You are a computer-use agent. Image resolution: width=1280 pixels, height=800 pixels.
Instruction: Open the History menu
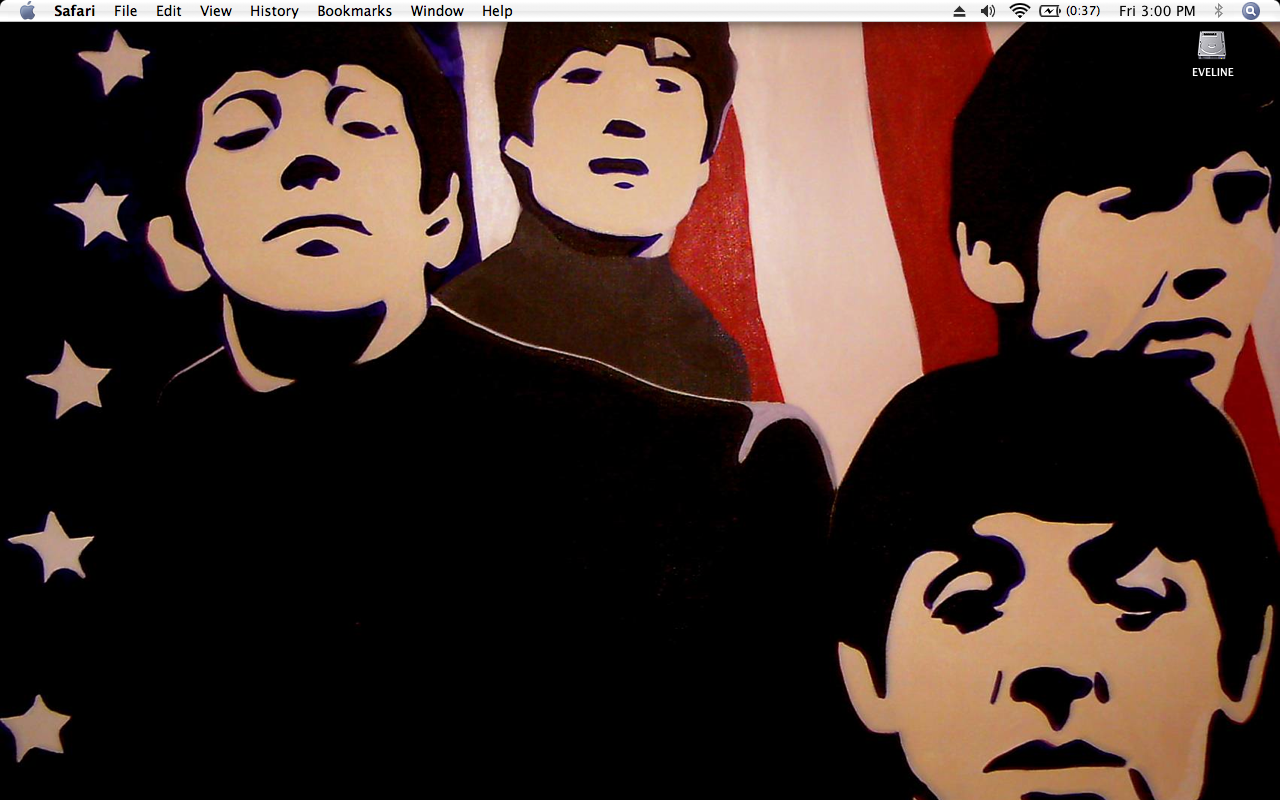pyautogui.click(x=274, y=11)
